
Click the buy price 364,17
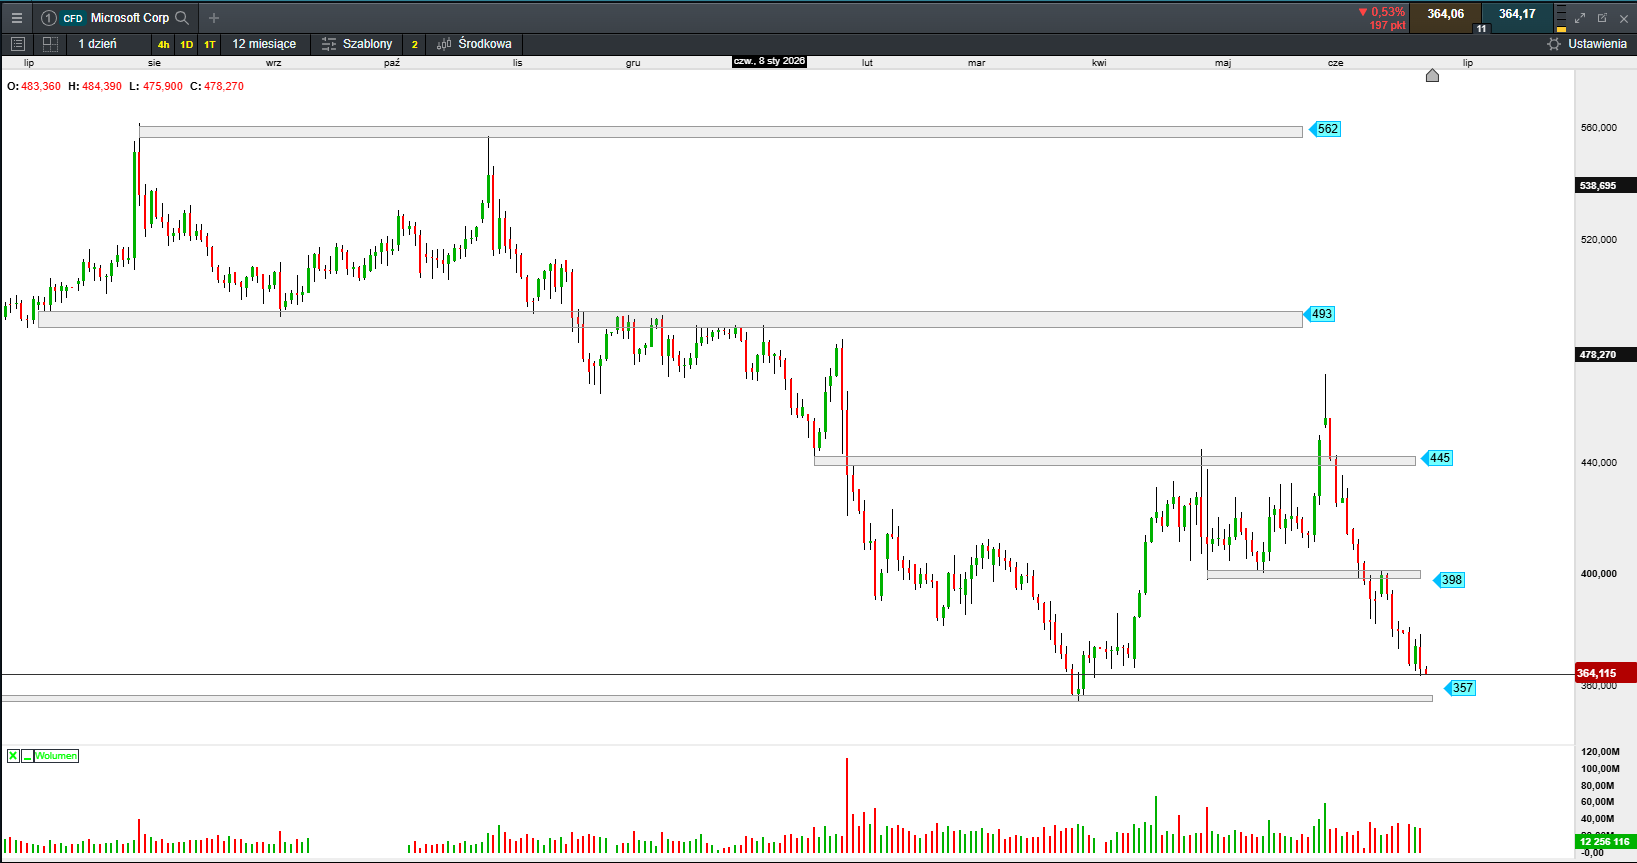pyautogui.click(x=1517, y=14)
